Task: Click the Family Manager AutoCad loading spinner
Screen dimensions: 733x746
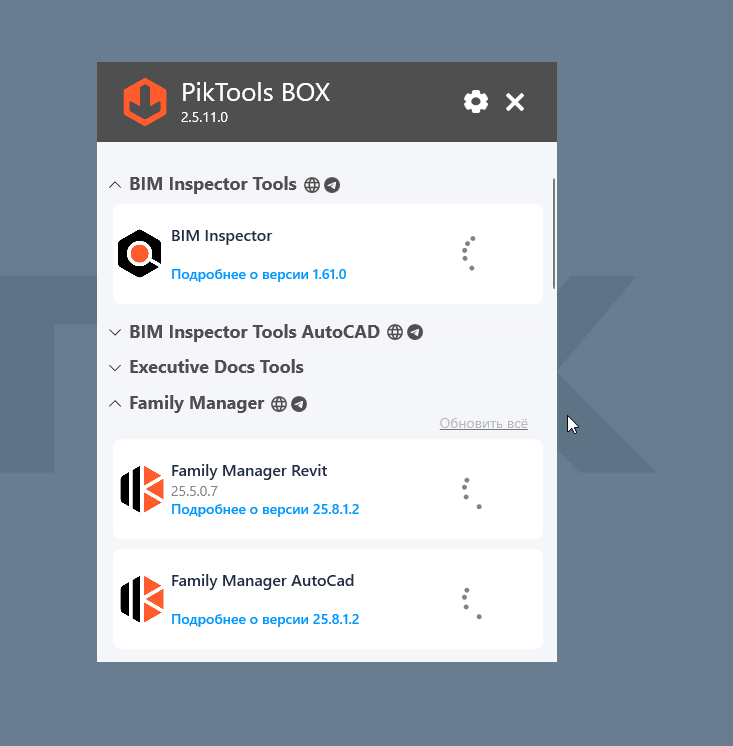Action: point(471,603)
